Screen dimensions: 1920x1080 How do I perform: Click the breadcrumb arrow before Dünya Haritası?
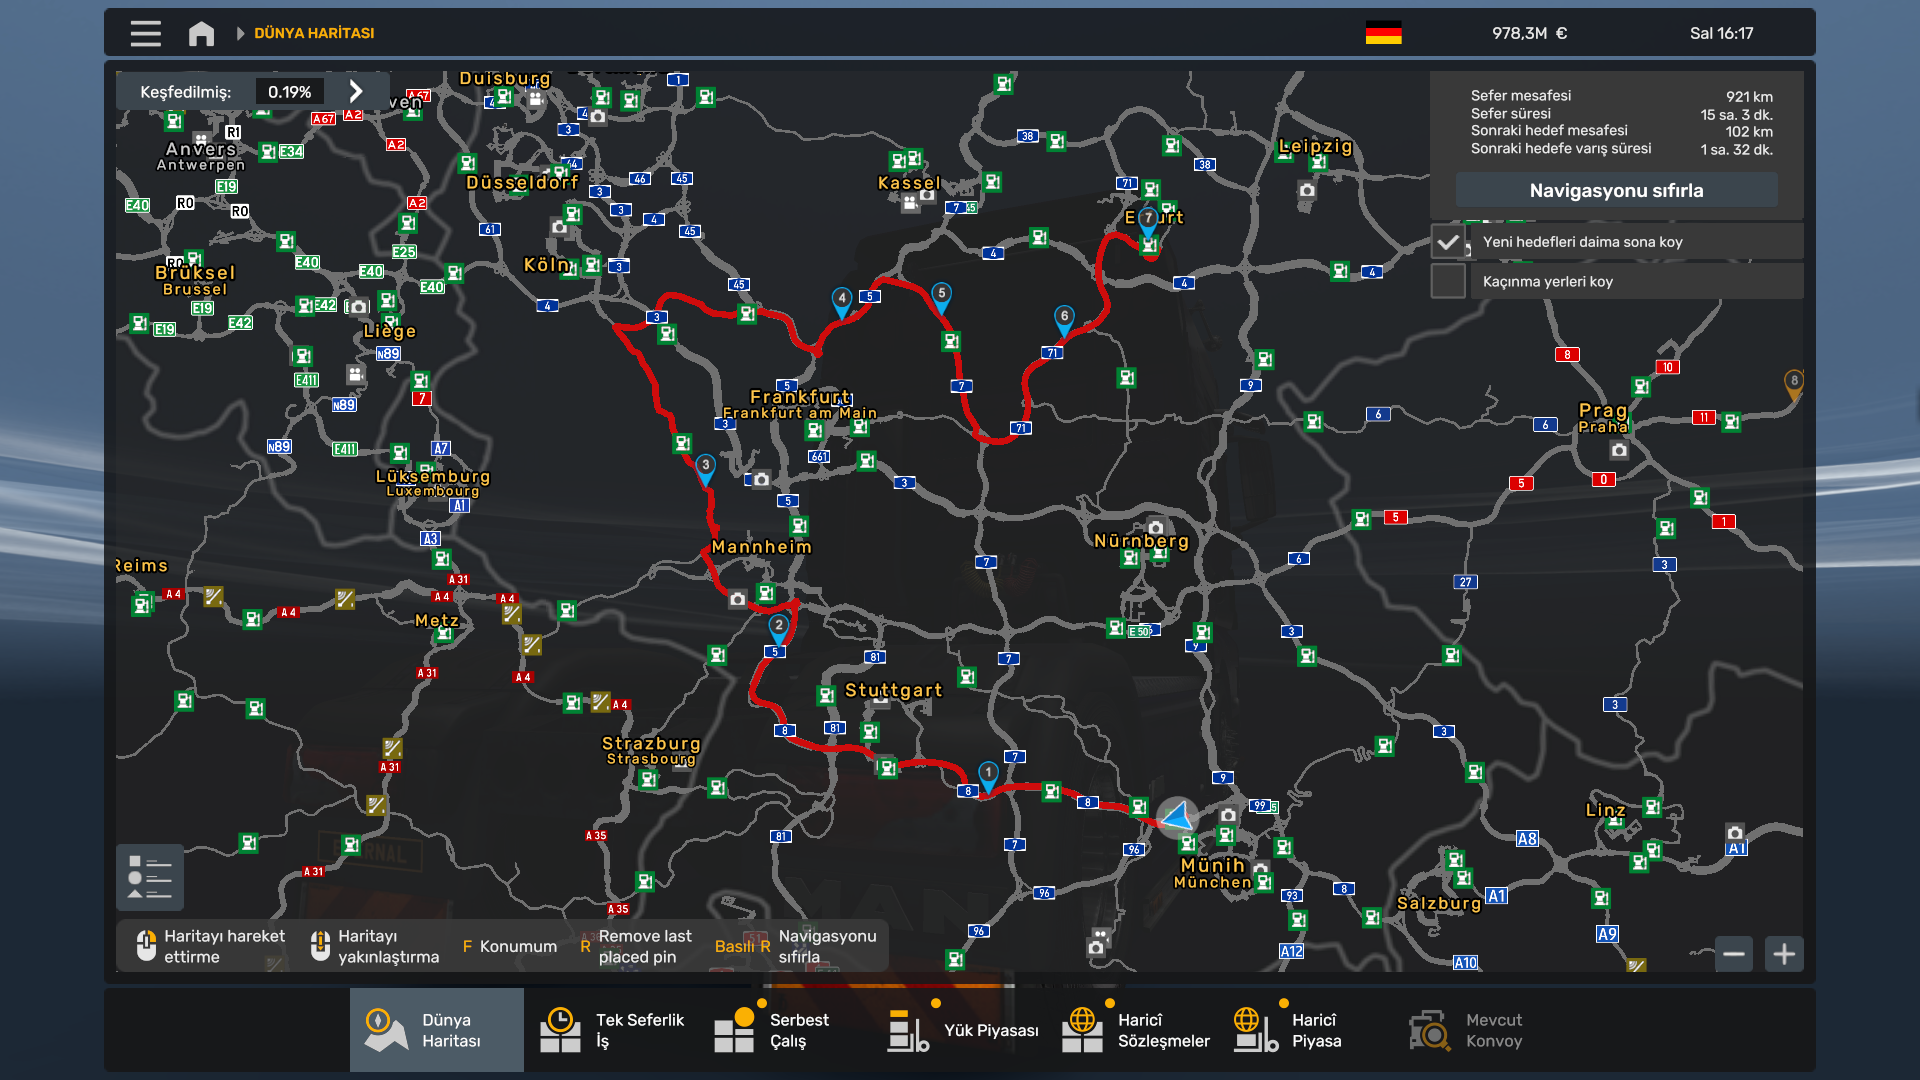coord(240,33)
